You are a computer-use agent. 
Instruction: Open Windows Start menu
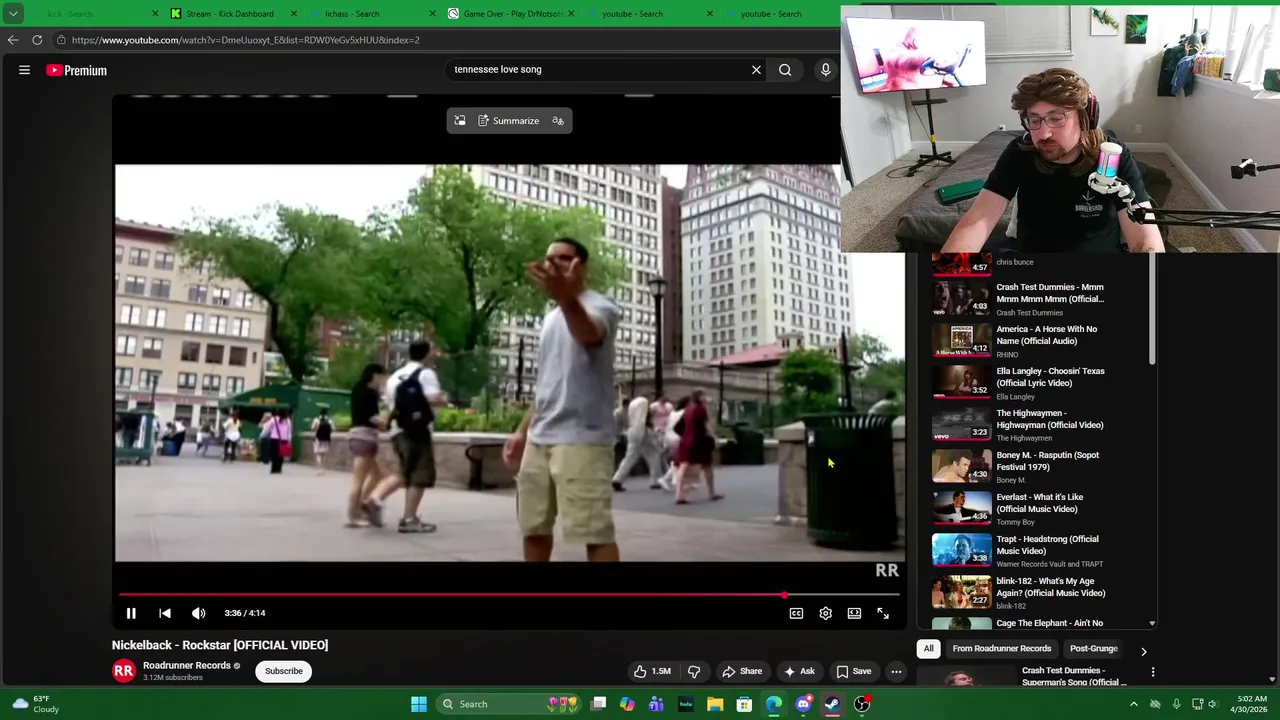[419, 704]
